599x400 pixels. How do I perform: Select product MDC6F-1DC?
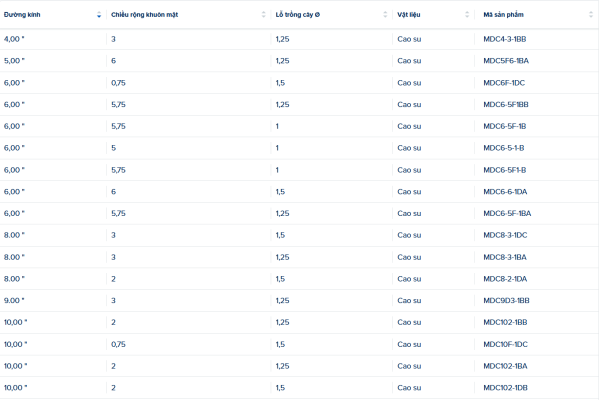point(504,83)
